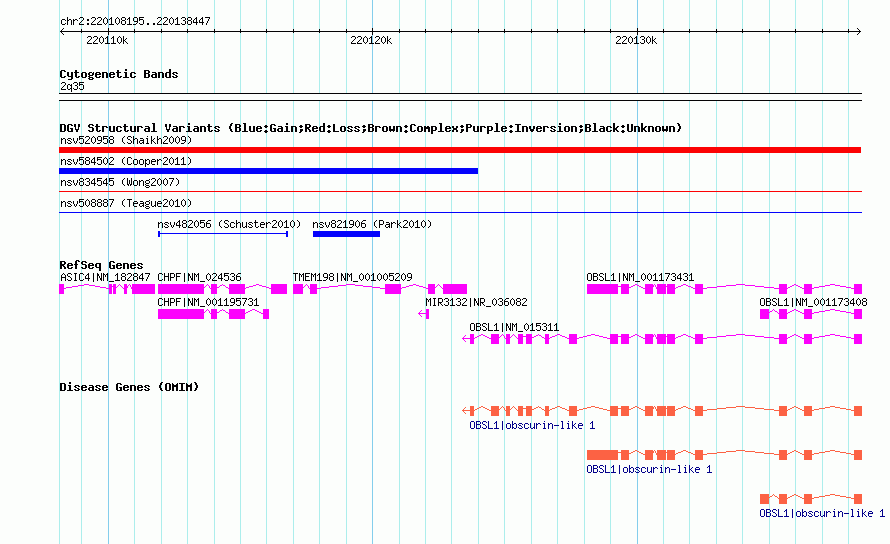
Task: Click the chr2:220108195..220138447 coordinates text
Action: [x=135, y=21]
